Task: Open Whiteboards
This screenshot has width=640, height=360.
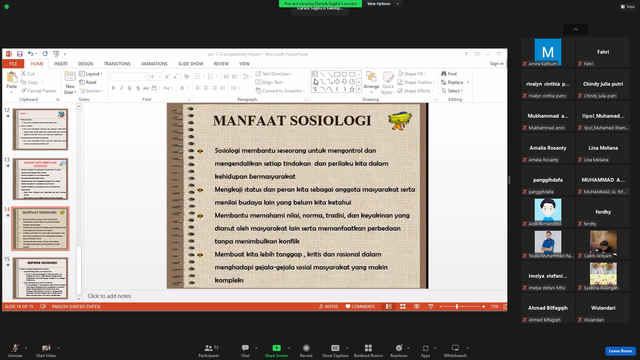Action: [x=455, y=350]
